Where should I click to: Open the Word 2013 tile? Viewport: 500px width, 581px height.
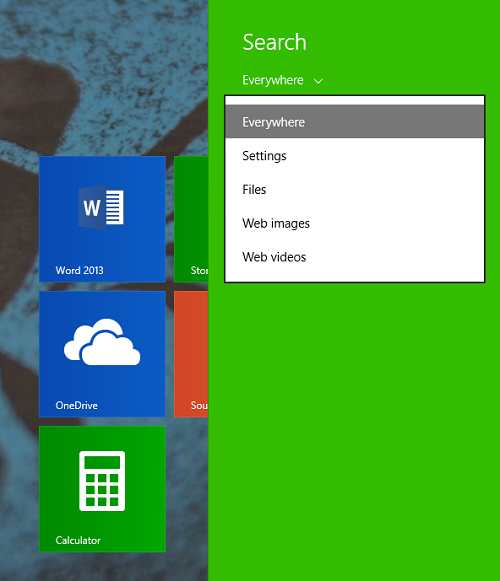pyautogui.click(x=102, y=219)
